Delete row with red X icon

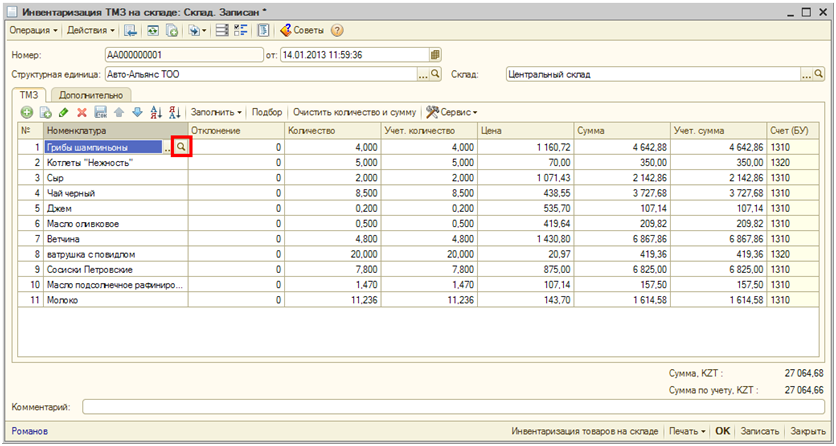[82, 112]
